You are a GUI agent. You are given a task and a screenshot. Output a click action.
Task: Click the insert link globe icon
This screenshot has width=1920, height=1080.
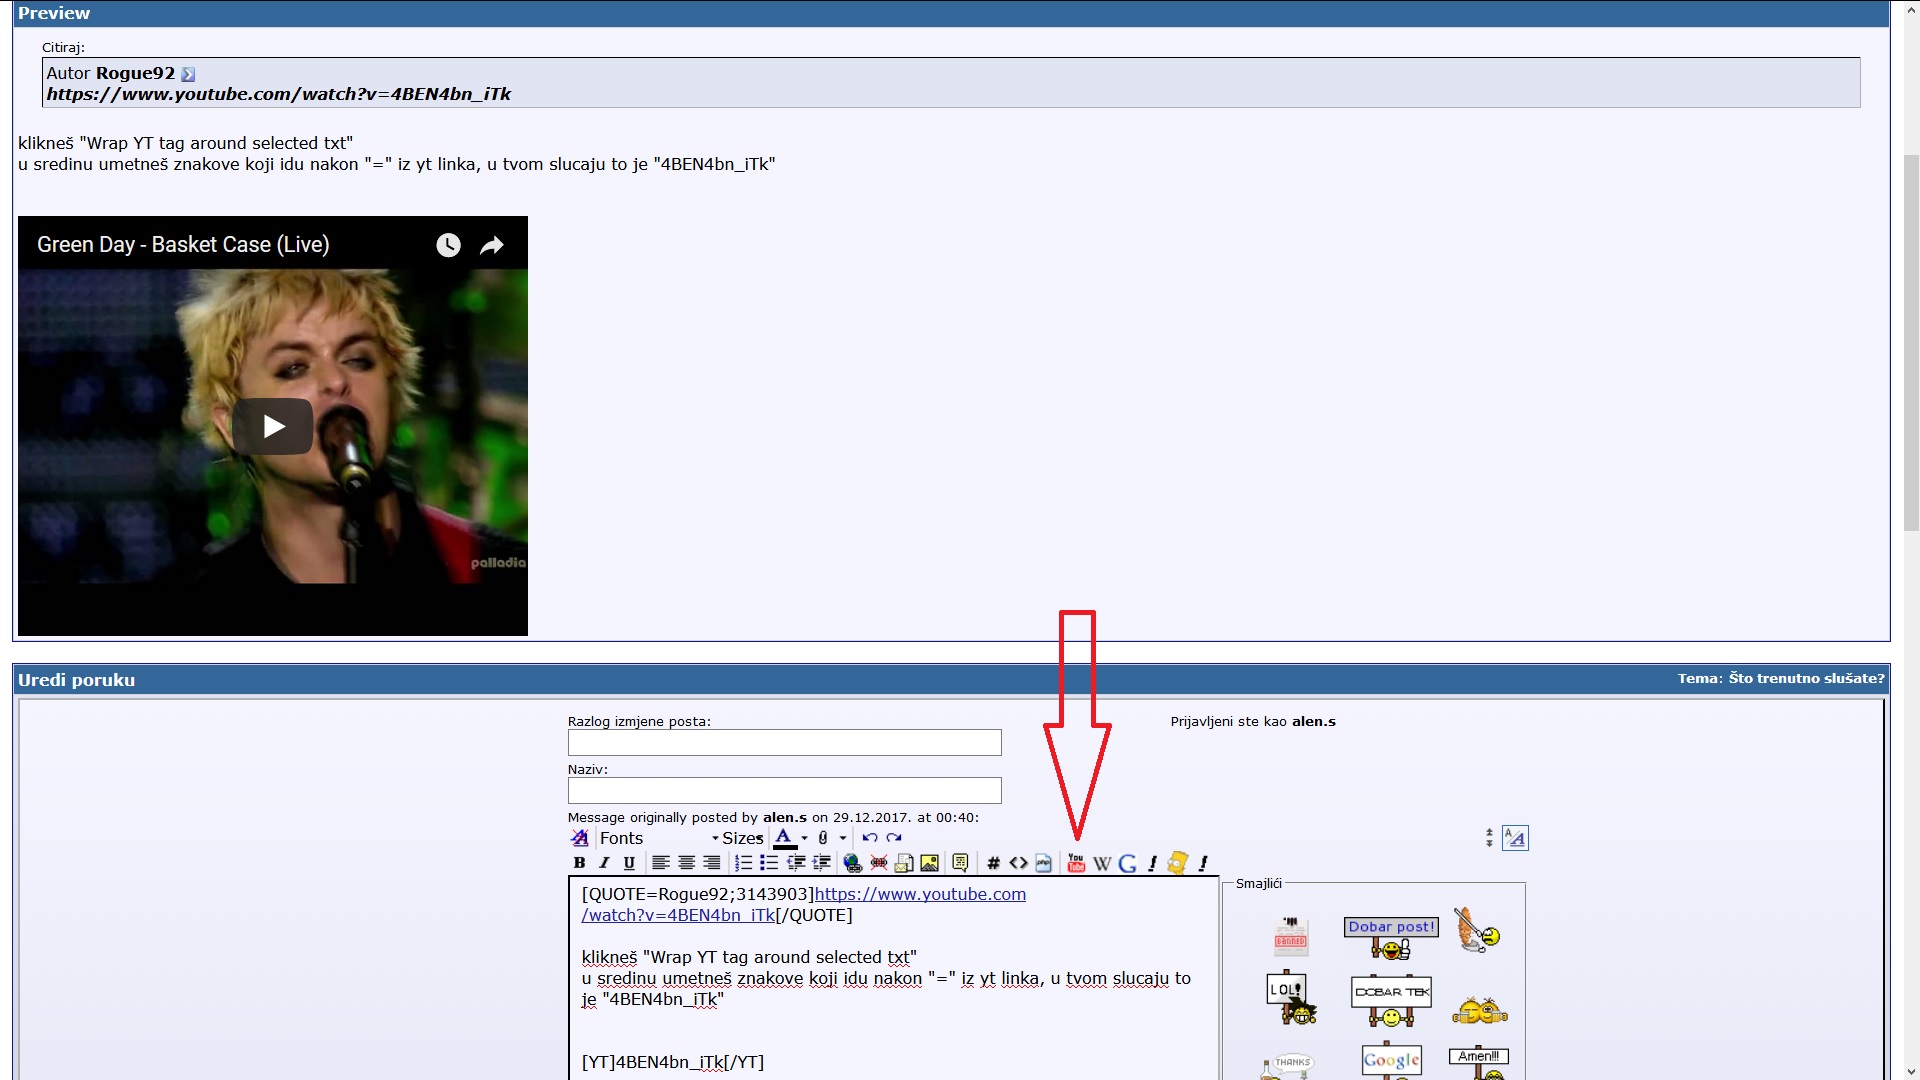tap(852, 863)
